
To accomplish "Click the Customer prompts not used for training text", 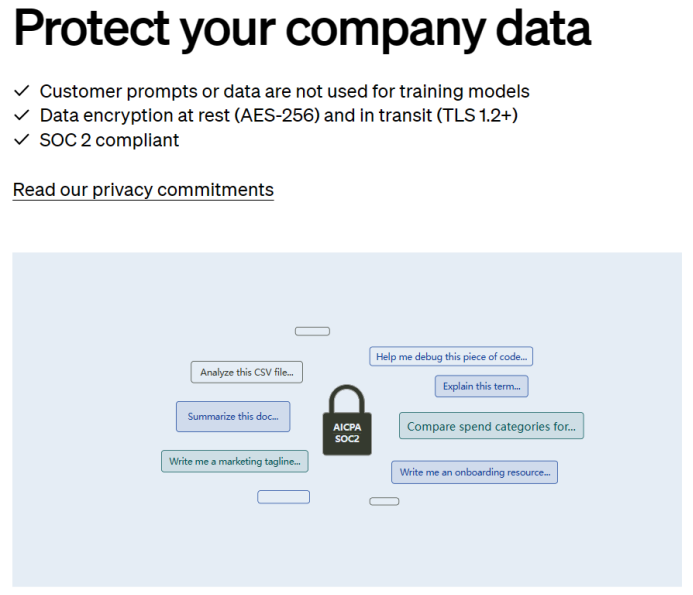I will pos(284,92).
